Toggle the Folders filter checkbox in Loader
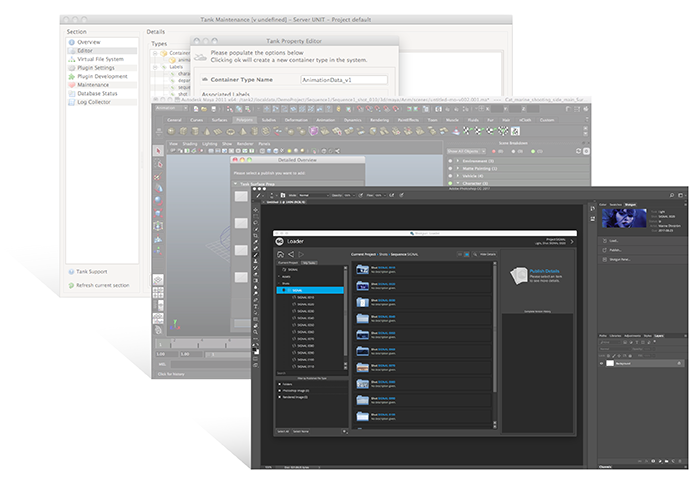This screenshot has height=486, width=700. (x=279, y=384)
